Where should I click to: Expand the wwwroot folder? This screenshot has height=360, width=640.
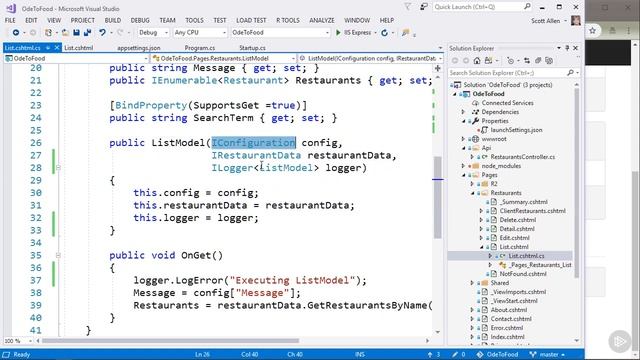click(x=463, y=139)
